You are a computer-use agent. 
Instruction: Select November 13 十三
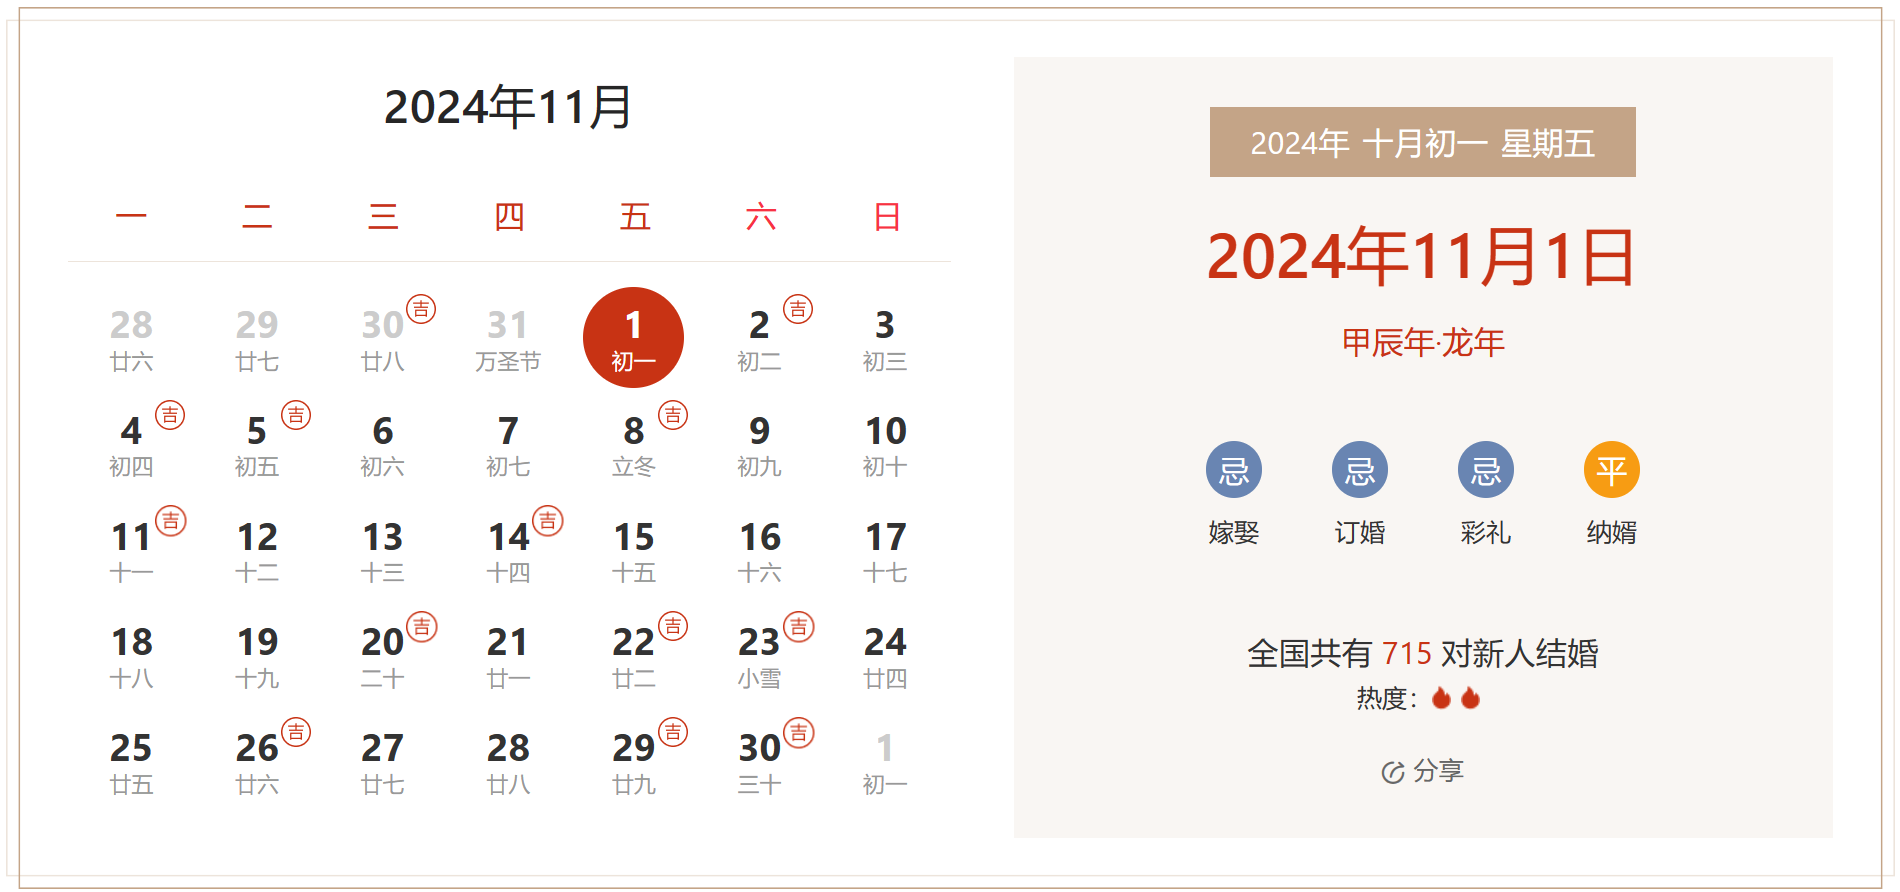tap(382, 552)
